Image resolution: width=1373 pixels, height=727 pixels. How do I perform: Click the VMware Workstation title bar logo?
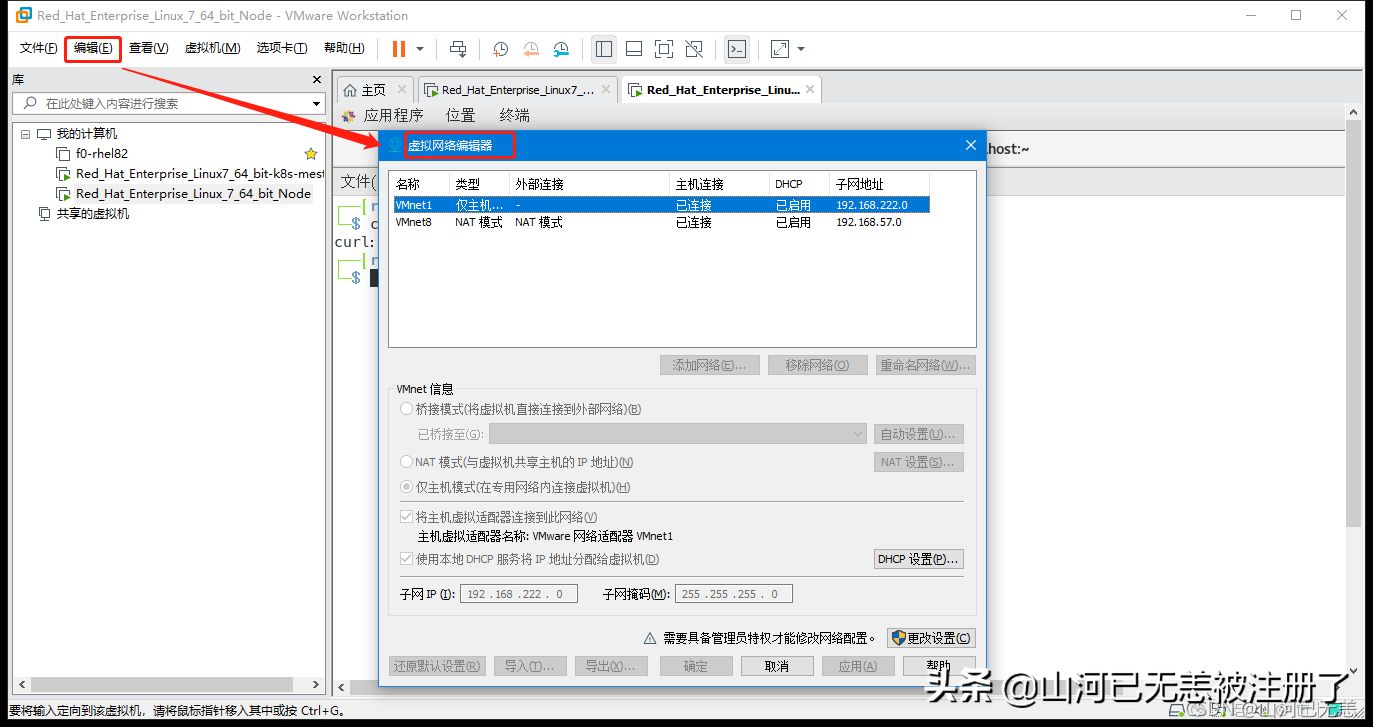coord(22,15)
